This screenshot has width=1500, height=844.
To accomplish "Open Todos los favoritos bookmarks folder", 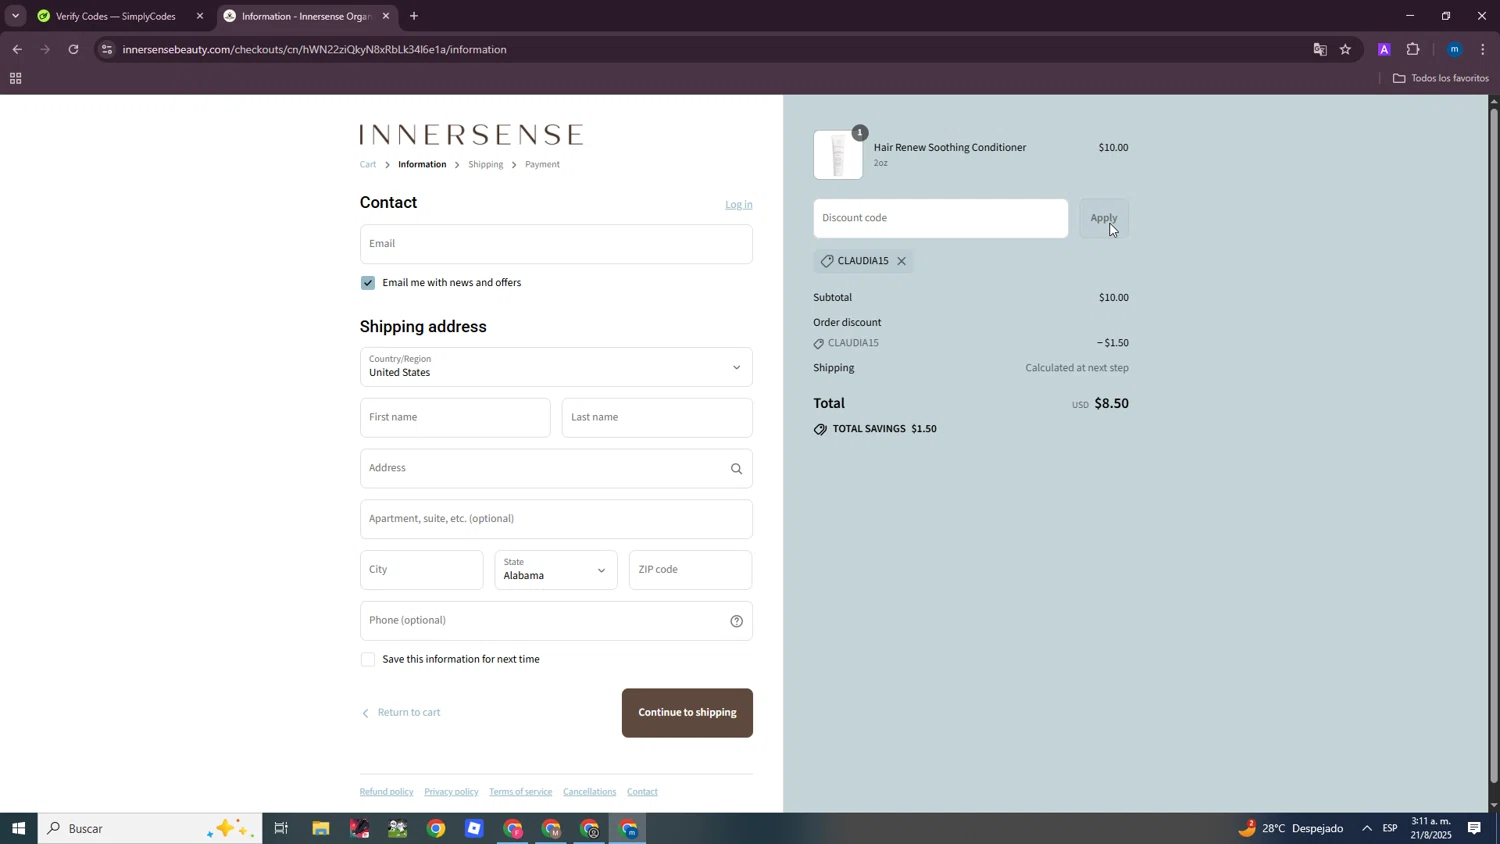I will [x=1441, y=78].
